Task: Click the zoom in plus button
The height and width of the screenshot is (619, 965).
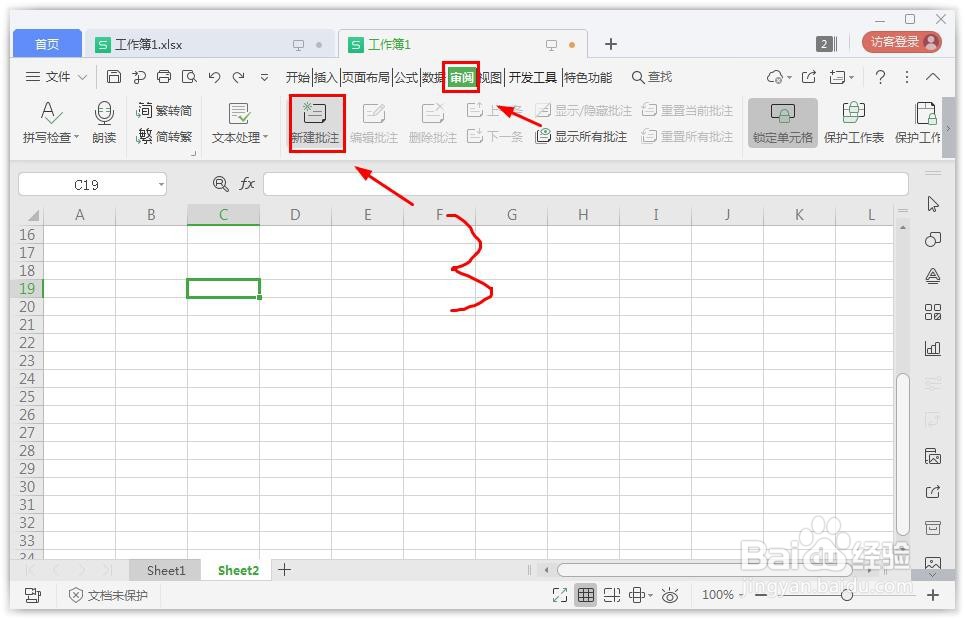Action: coord(933,595)
